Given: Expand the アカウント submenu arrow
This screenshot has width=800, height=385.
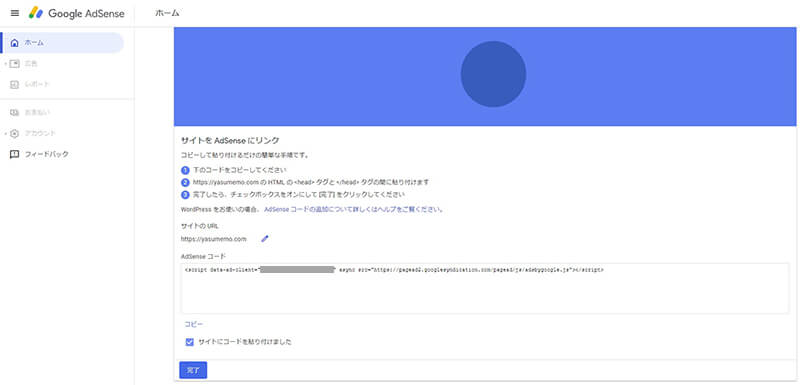Looking at the screenshot, I should 6,134.
